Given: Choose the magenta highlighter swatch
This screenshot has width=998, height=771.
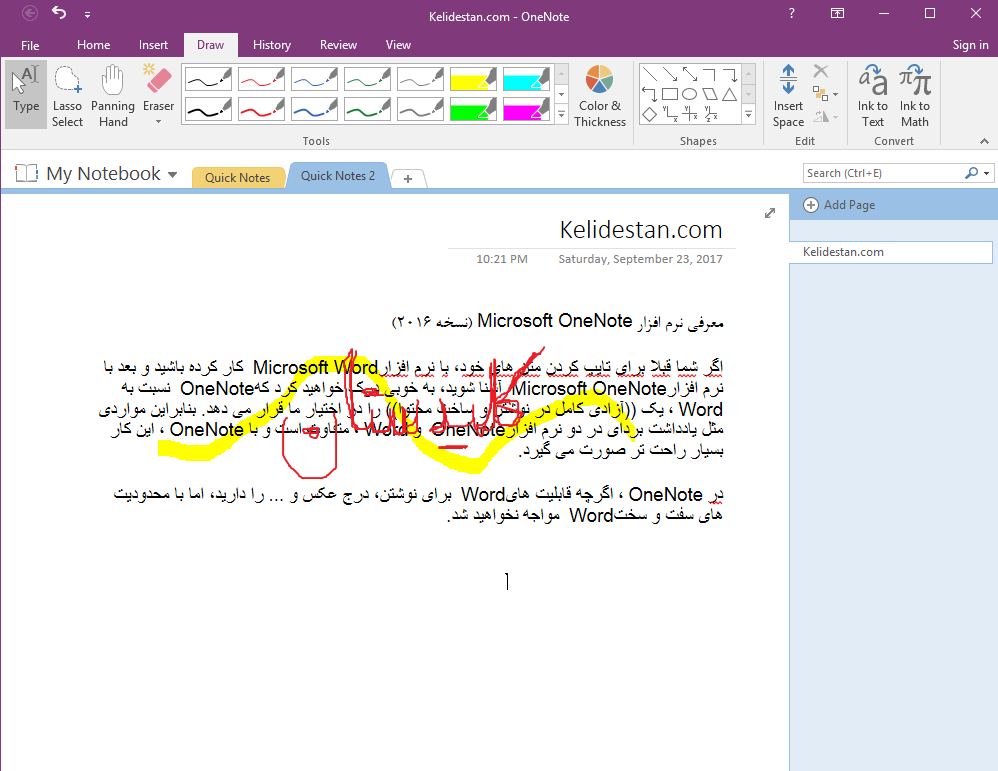Looking at the screenshot, I should [x=525, y=109].
